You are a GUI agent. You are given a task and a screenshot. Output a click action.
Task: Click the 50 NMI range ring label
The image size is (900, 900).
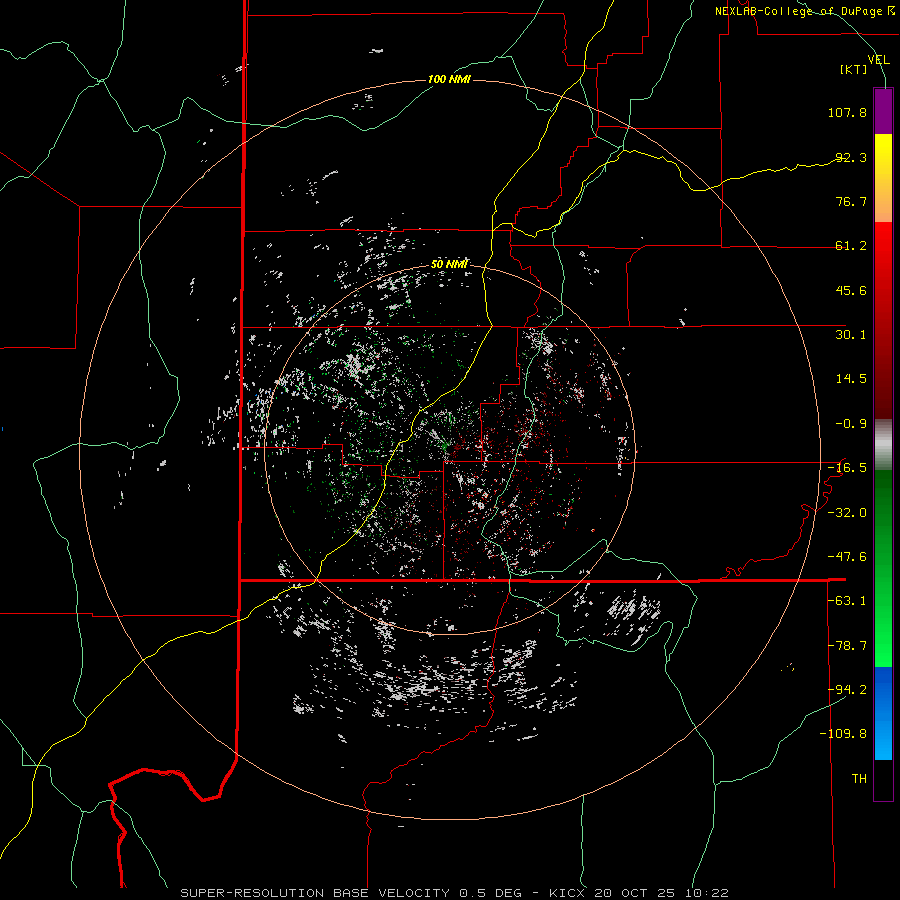(x=450, y=264)
